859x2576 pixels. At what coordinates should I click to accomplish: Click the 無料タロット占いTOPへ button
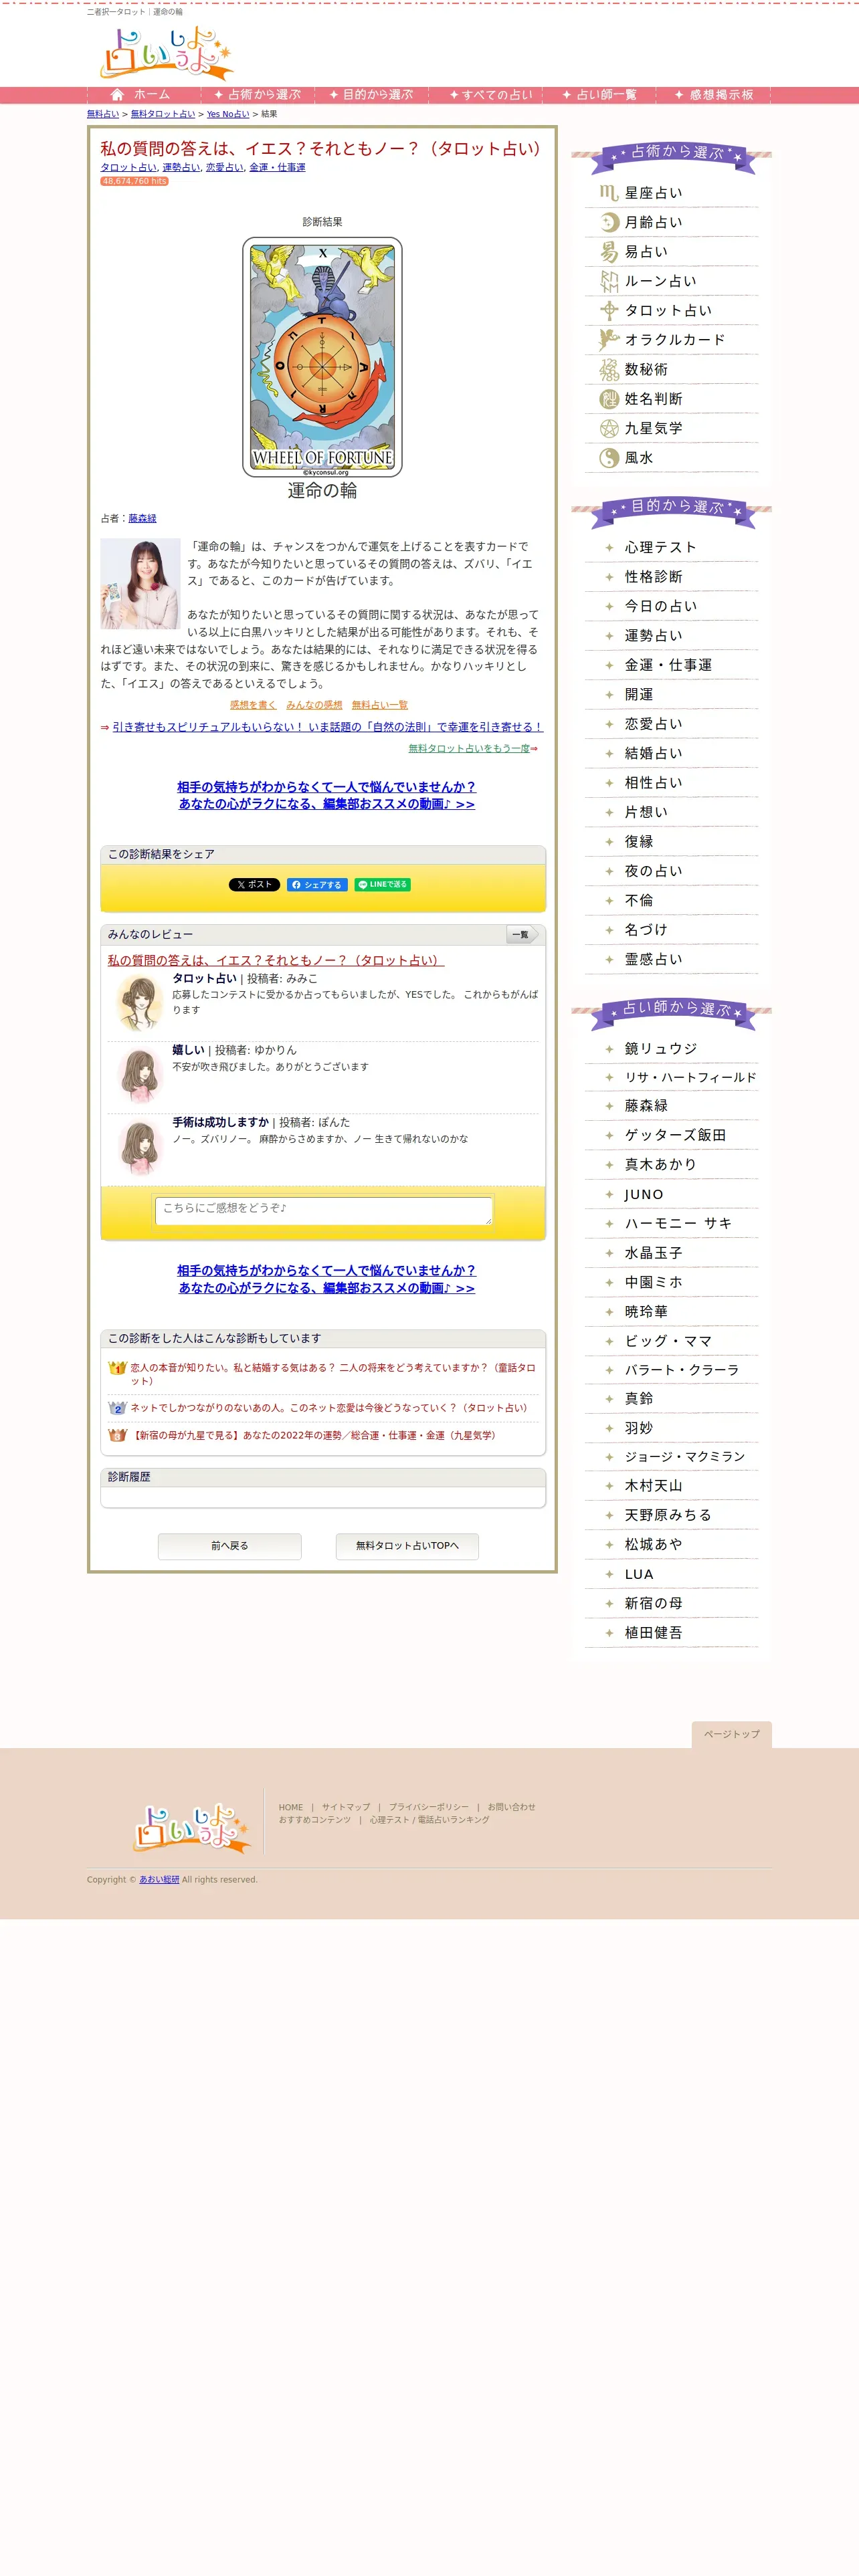coord(407,1546)
